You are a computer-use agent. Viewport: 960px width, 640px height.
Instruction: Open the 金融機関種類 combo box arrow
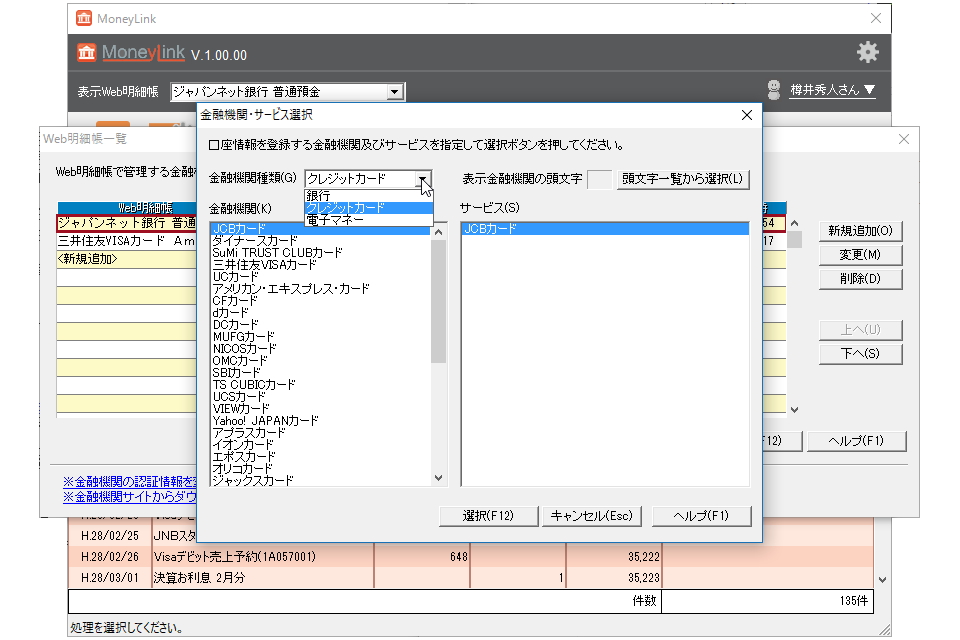[425, 180]
